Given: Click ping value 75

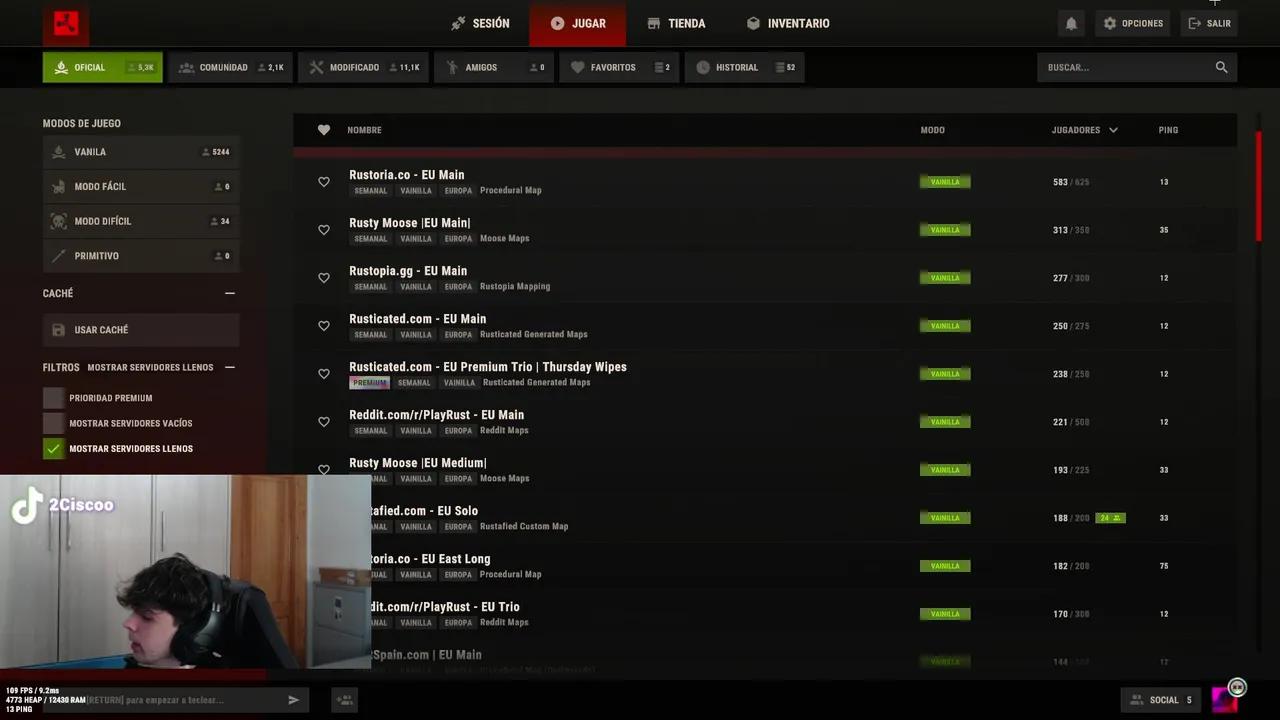Looking at the screenshot, I should (1164, 566).
